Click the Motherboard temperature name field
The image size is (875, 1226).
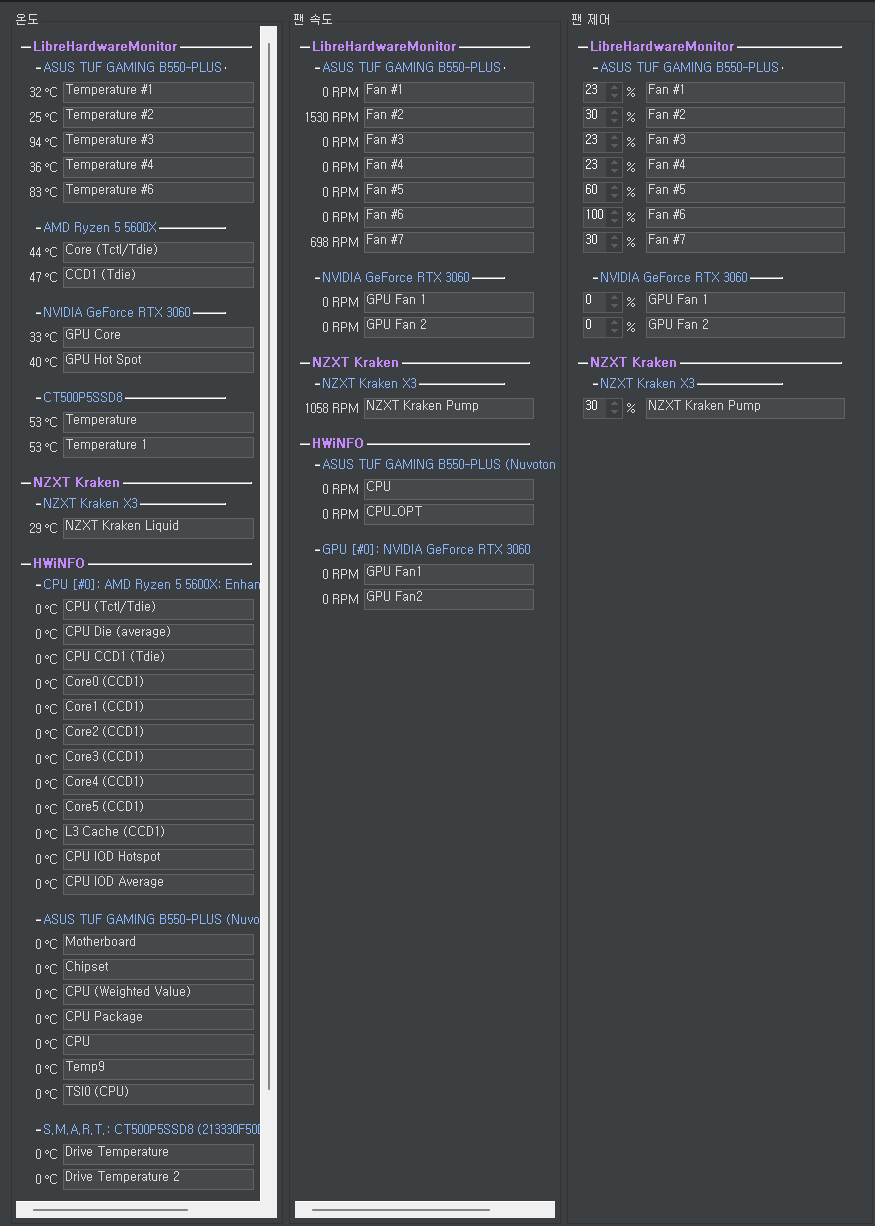(x=158, y=944)
